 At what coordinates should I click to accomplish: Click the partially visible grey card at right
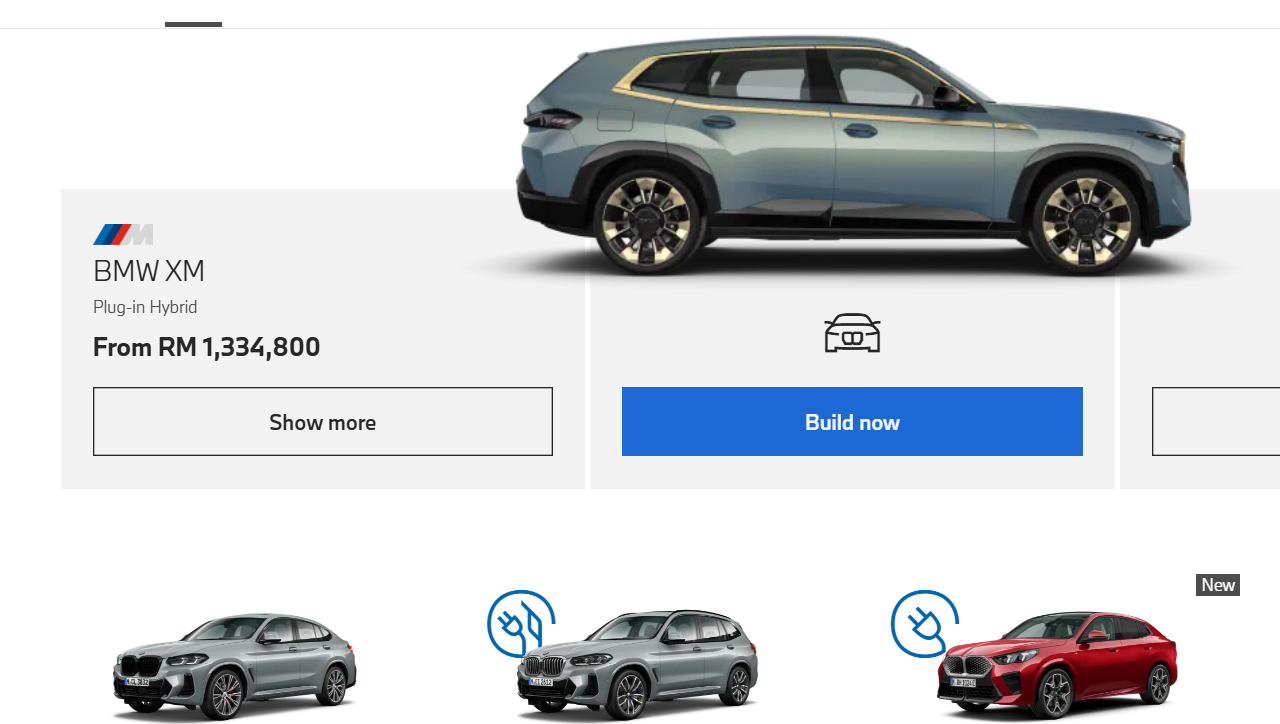1200,339
